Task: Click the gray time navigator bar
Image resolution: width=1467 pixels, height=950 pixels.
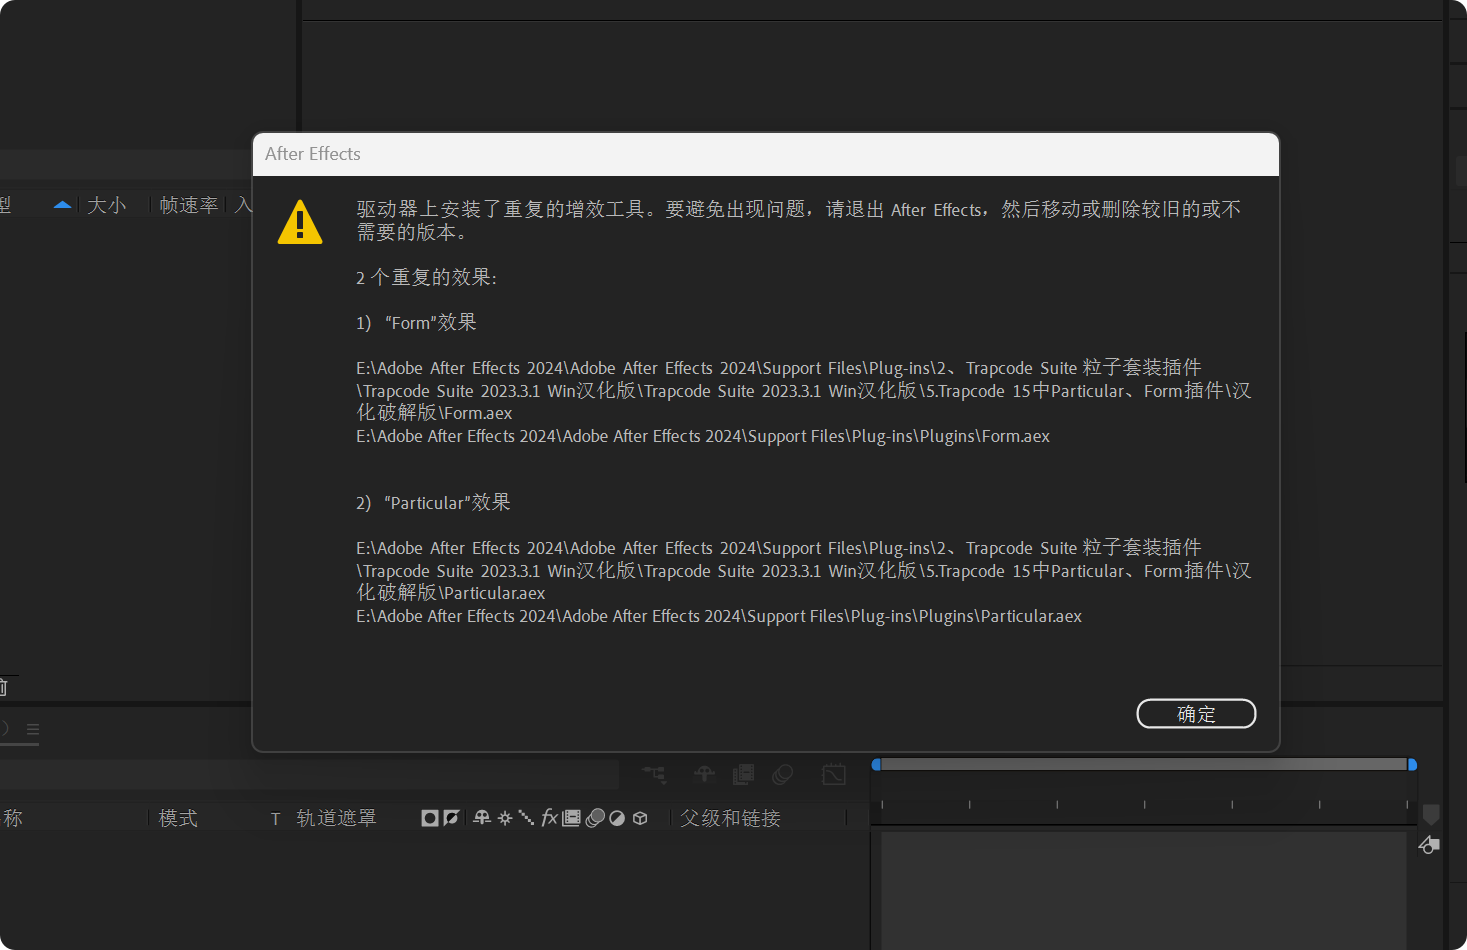Action: 1144,764
